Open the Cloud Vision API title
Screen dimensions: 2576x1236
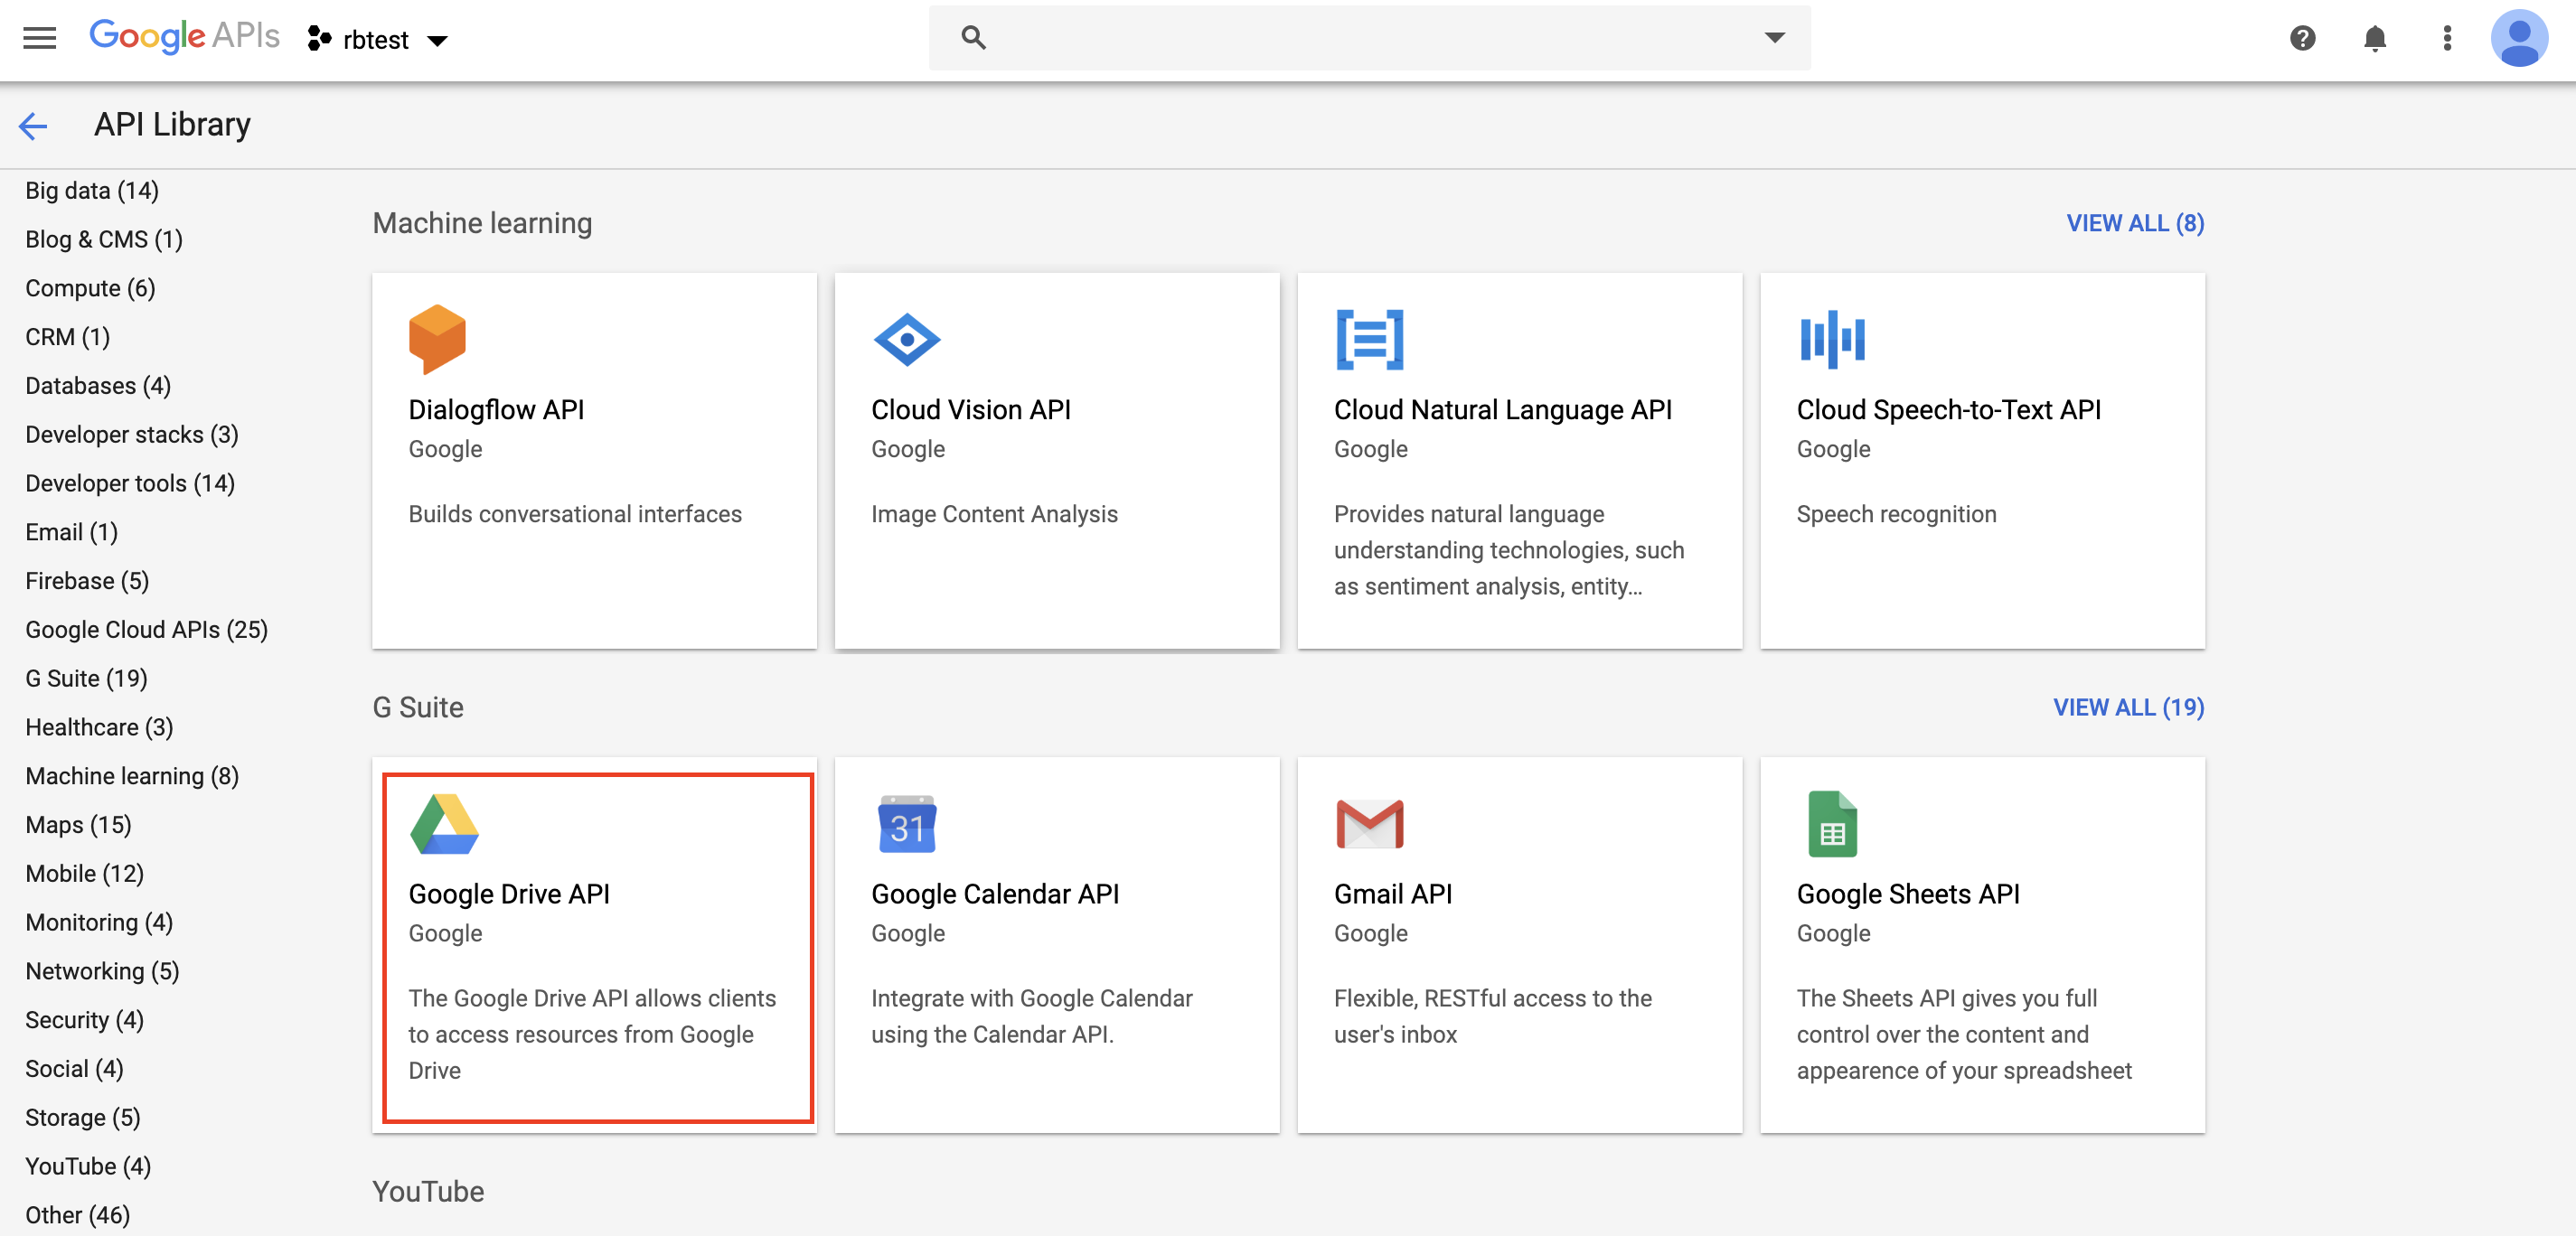click(970, 410)
